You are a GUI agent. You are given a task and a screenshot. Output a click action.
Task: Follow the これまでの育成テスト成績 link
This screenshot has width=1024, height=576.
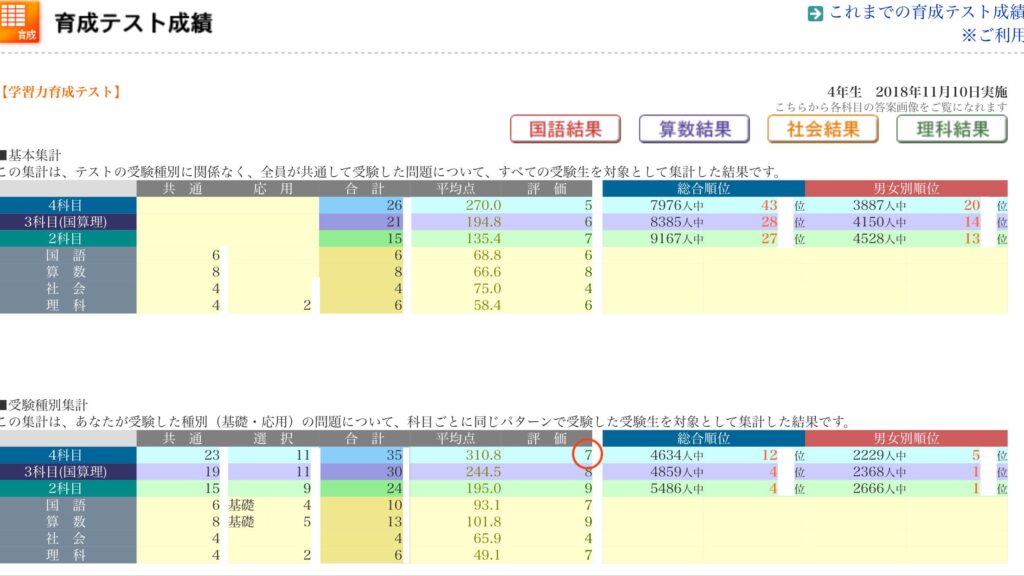point(926,12)
